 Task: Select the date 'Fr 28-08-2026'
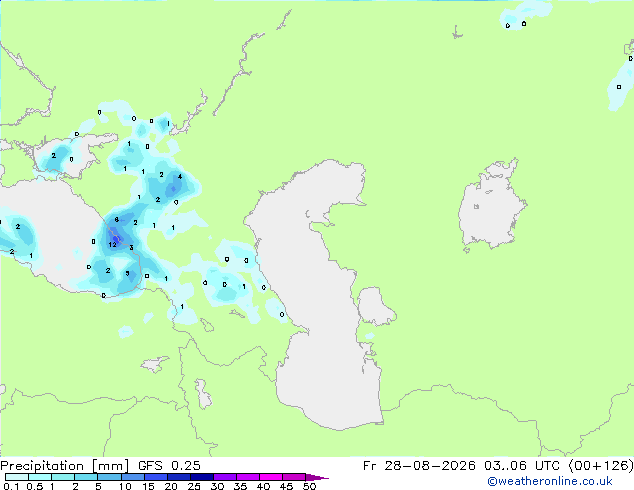419,466
